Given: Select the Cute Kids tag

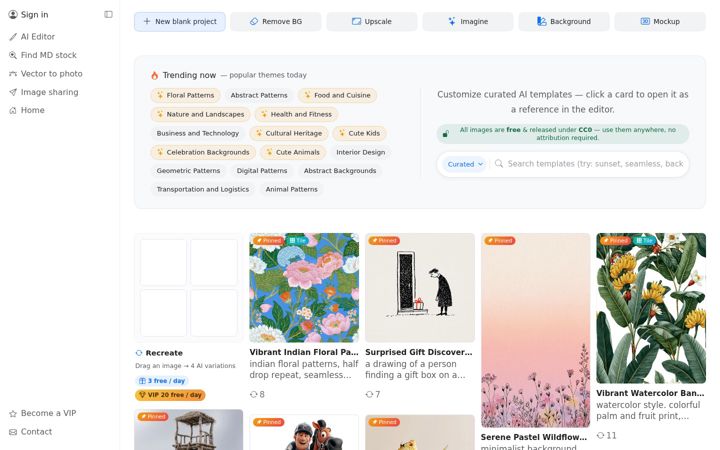Looking at the screenshot, I should click(360, 134).
